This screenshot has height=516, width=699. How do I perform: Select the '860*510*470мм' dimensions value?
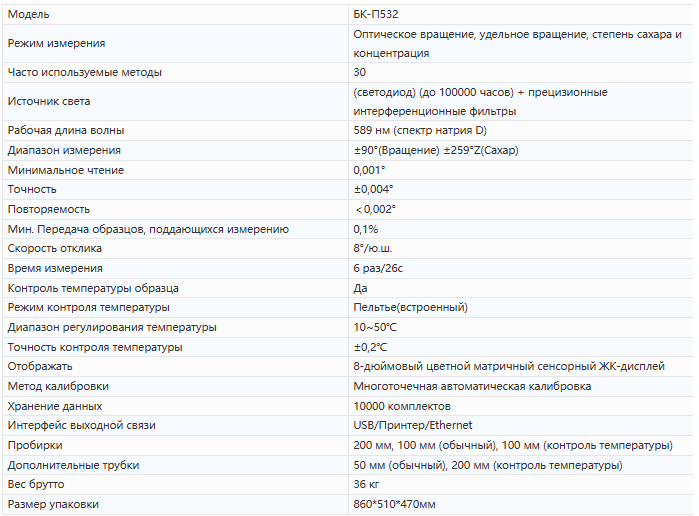coord(395,504)
